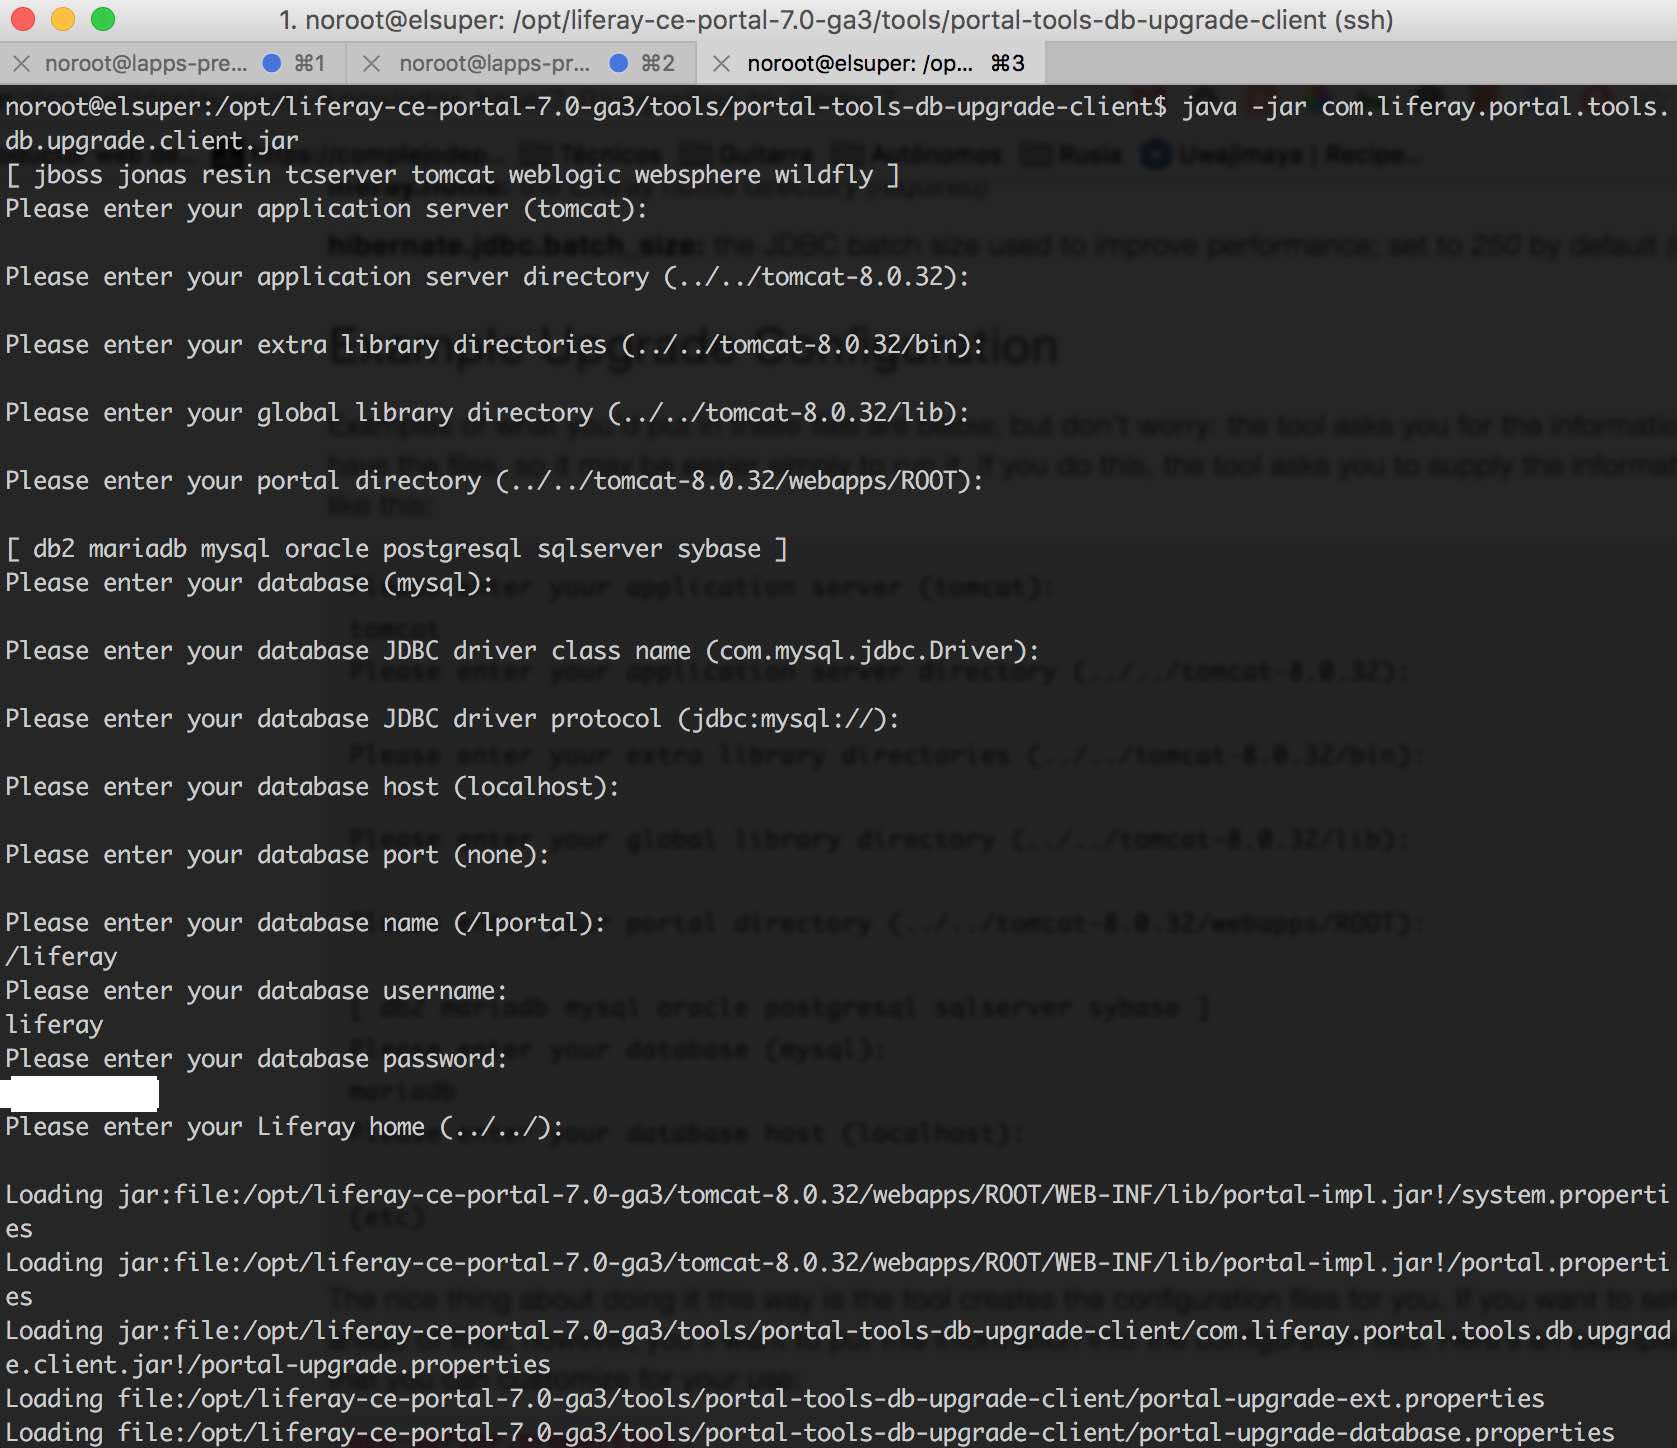Click the database options list with db2 mariadb
This screenshot has width=1677, height=1448.
(397, 549)
